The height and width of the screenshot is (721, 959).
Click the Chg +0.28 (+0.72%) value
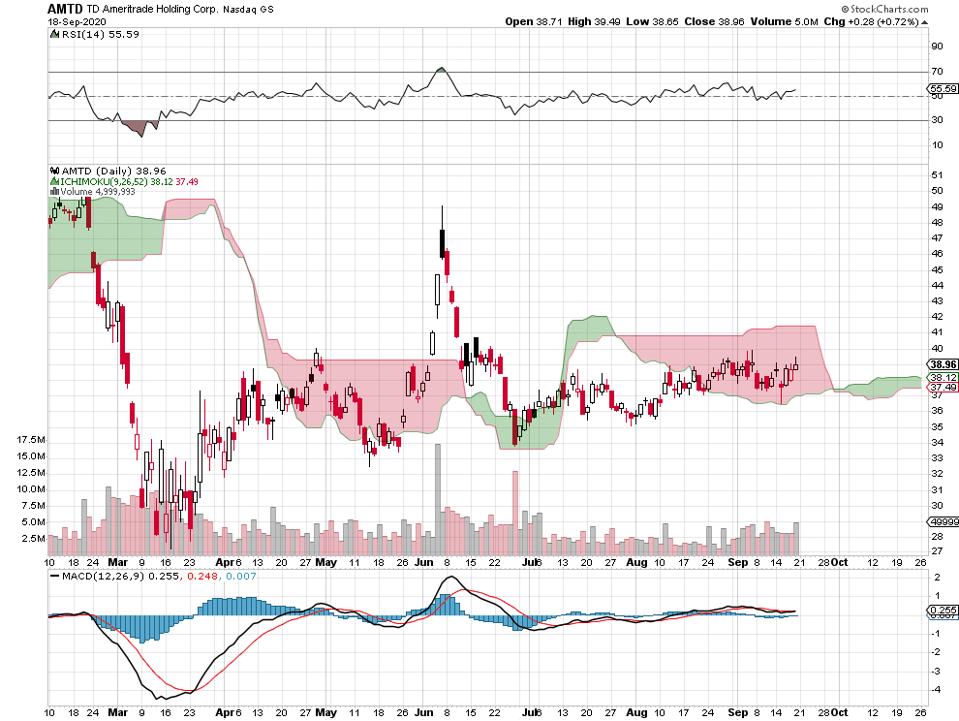[x=872, y=21]
